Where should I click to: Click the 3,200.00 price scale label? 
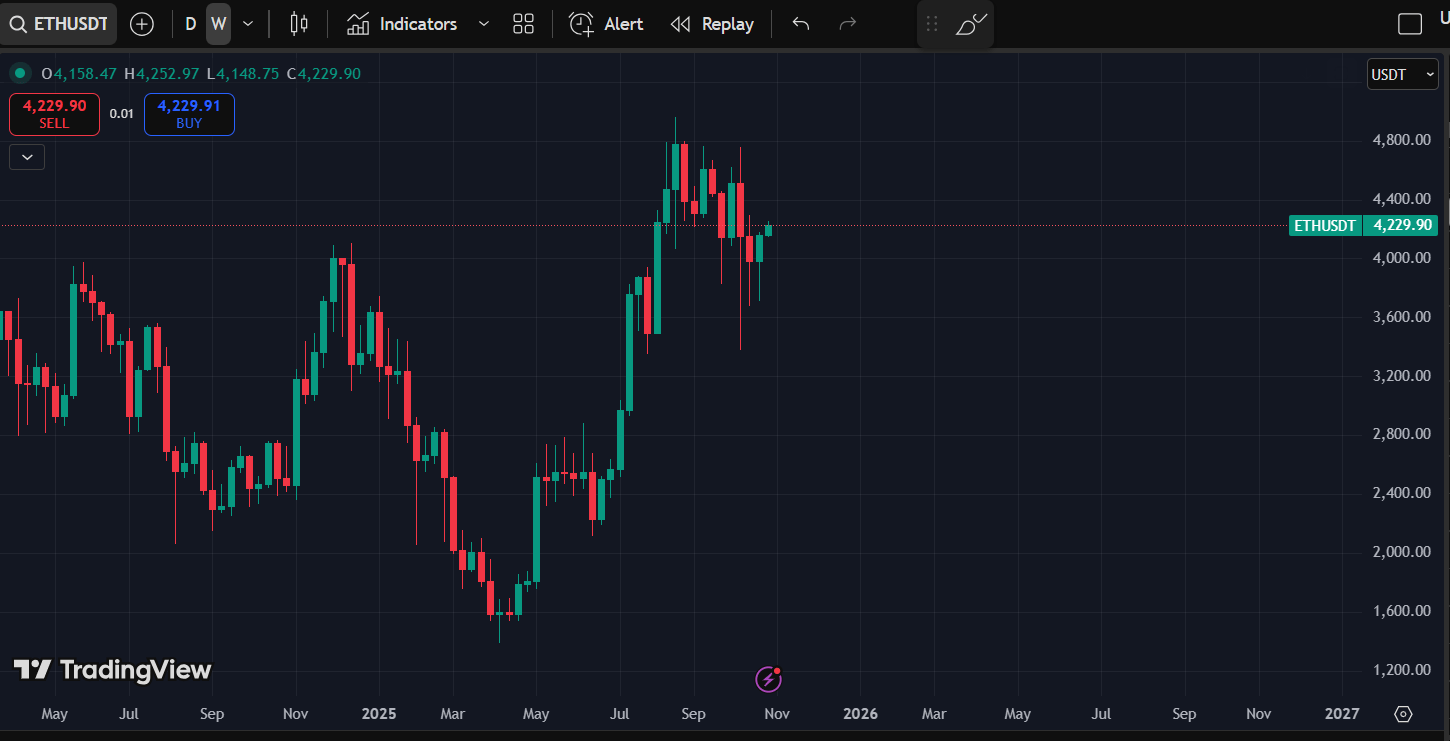point(1401,376)
